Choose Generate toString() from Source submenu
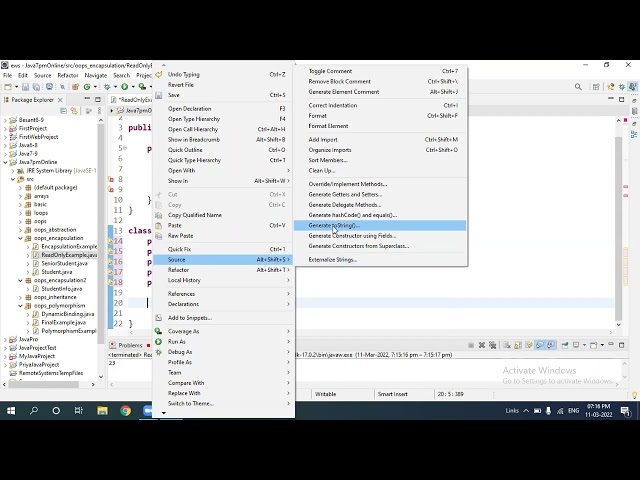This screenshot has height=480, width=640. (x=333, y=225)
